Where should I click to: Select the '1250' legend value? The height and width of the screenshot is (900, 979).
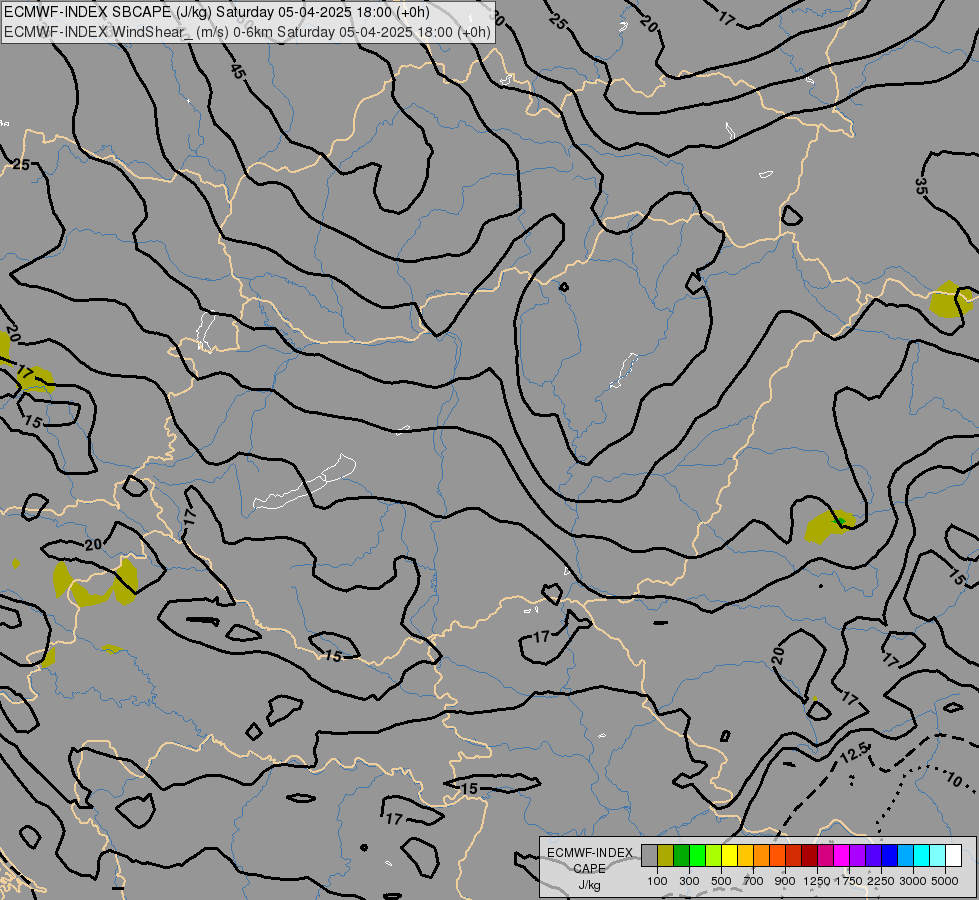817,881
